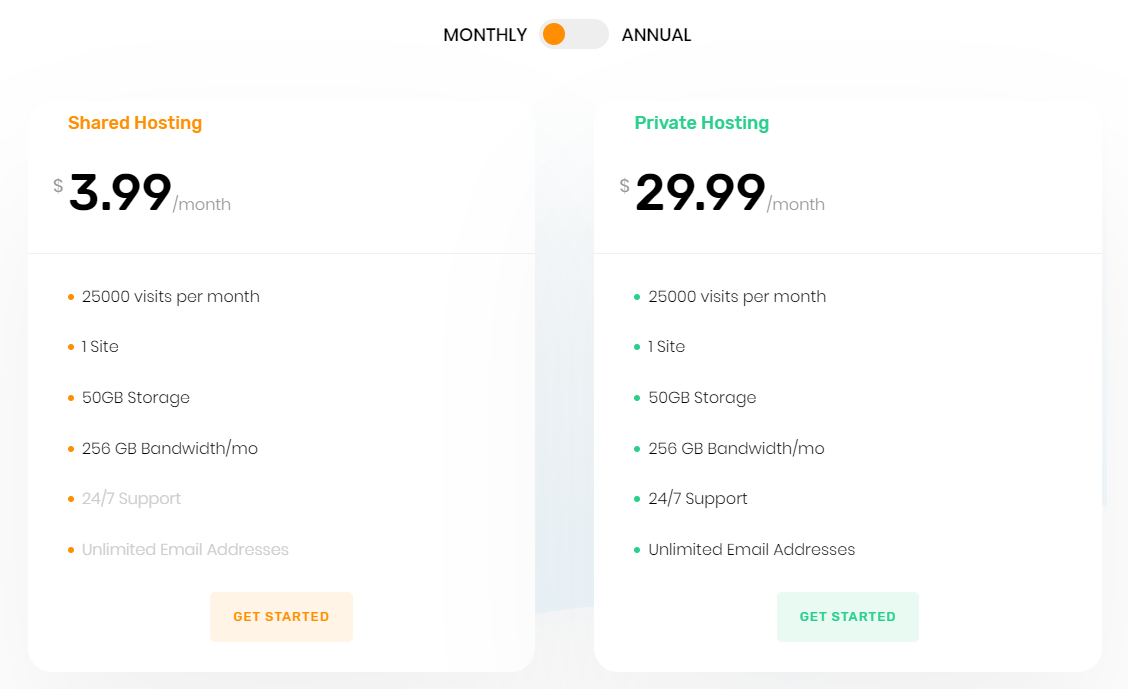The height and width of the screenshot is (689, 1128).
Task: Click the green Get Started button
Action: [847, 616]
